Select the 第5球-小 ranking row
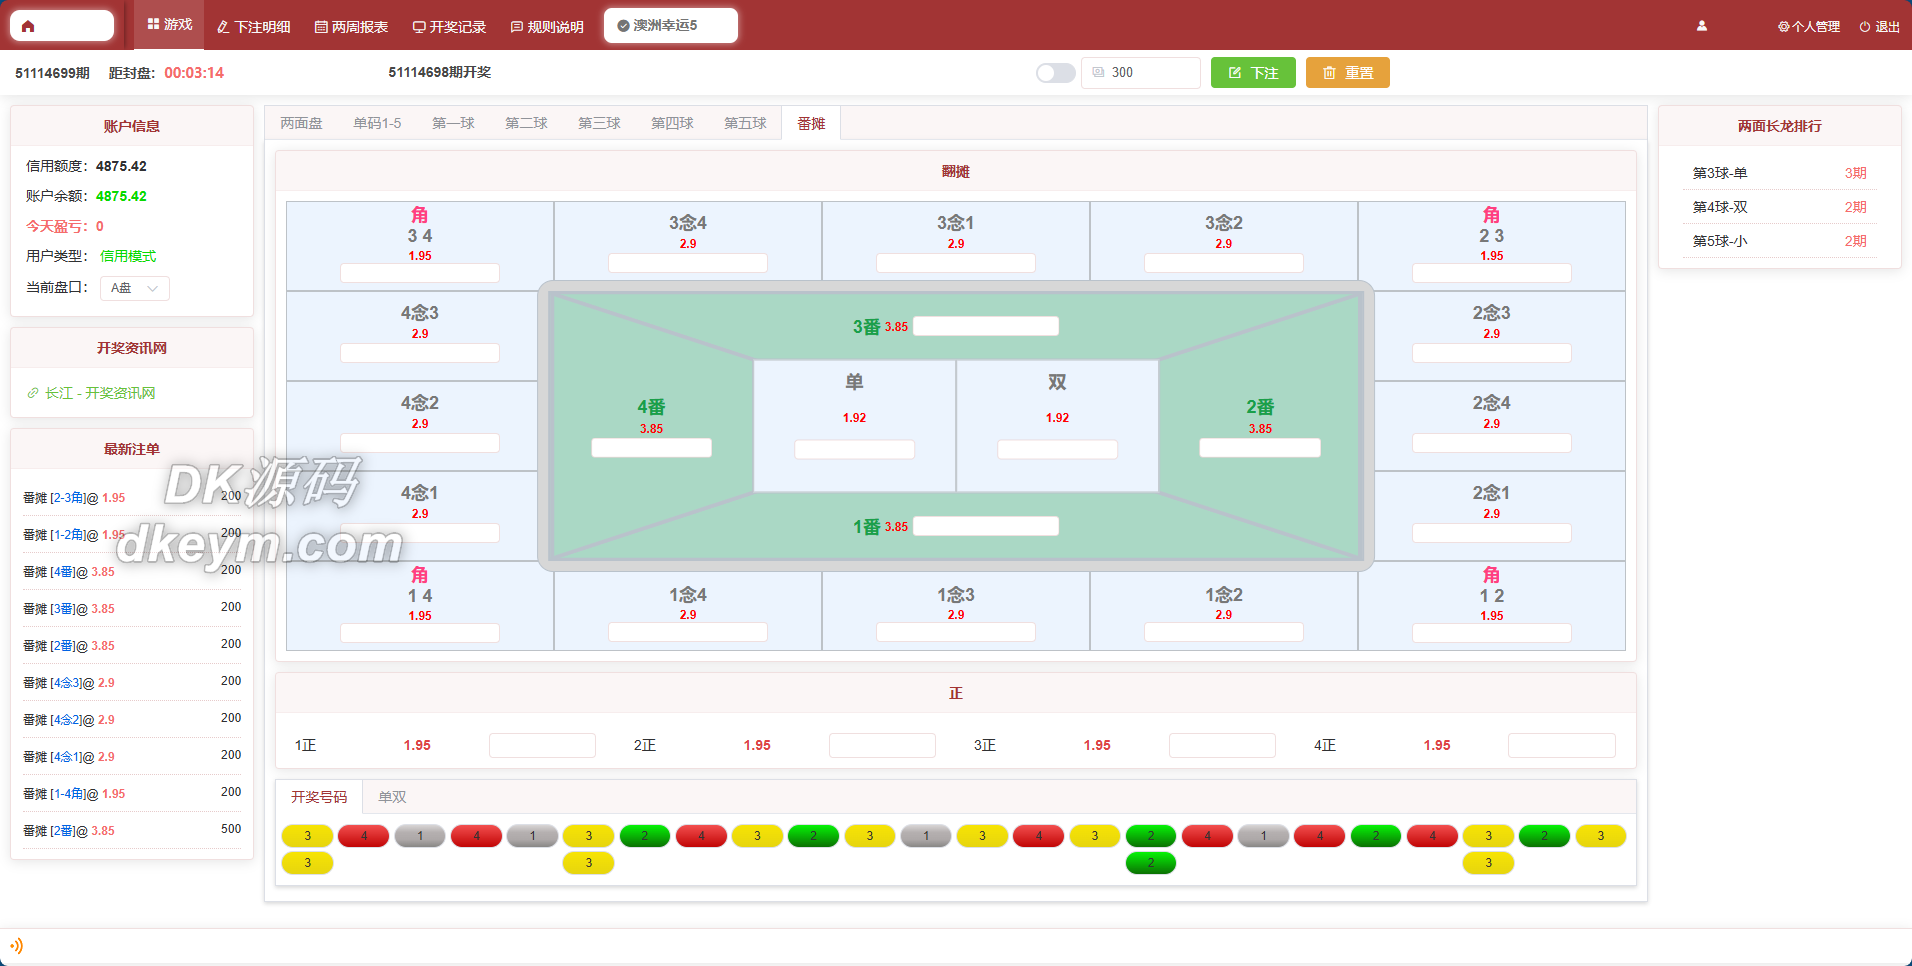 tap(1779, 241)
